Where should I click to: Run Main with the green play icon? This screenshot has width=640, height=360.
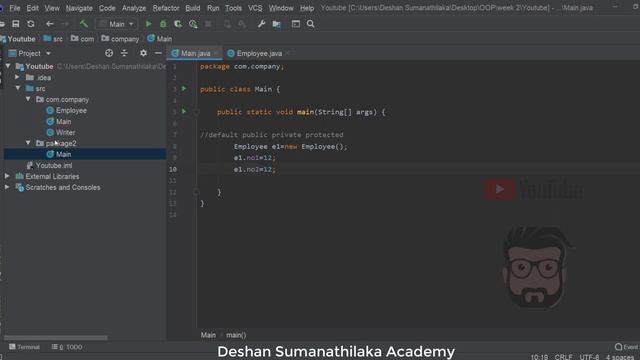[149, 24]
